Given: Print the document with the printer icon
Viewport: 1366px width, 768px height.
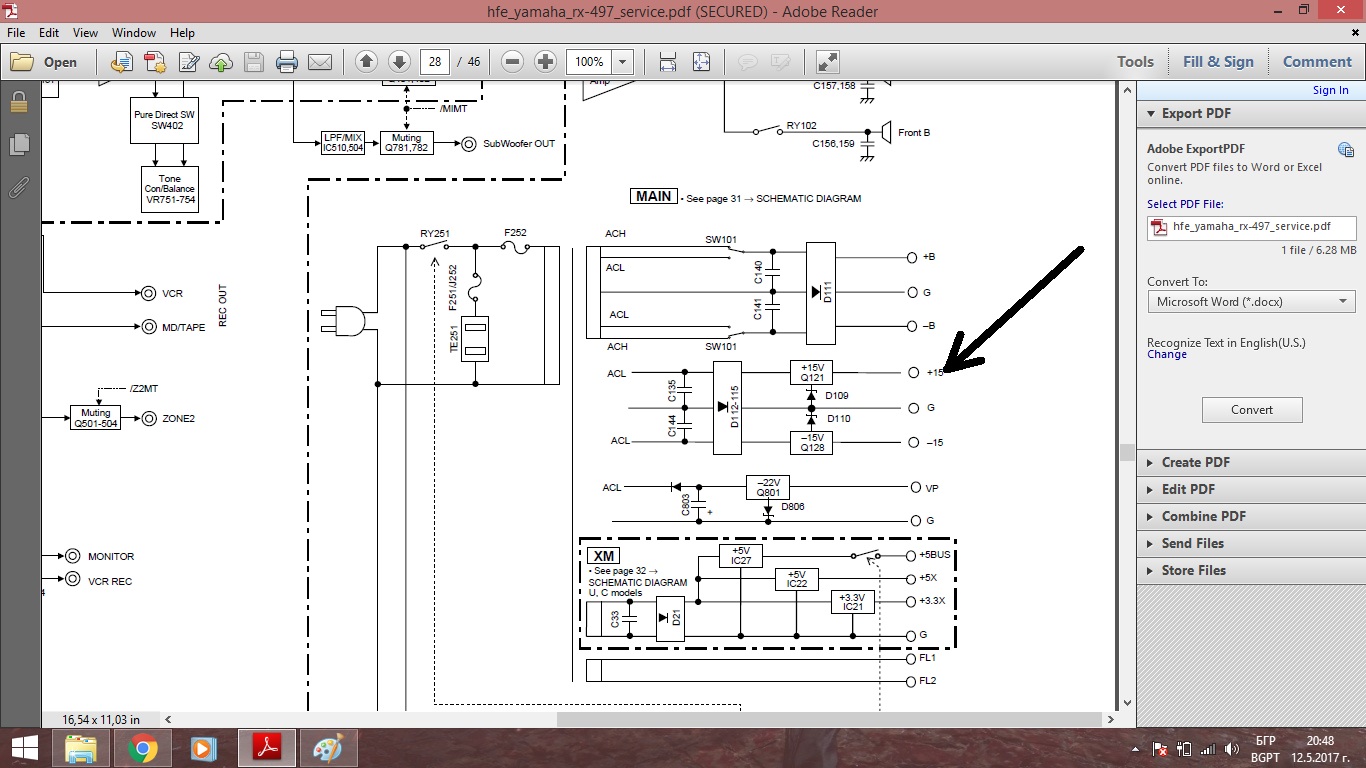Looking at the screenshot, I should (x=287, y=62).
